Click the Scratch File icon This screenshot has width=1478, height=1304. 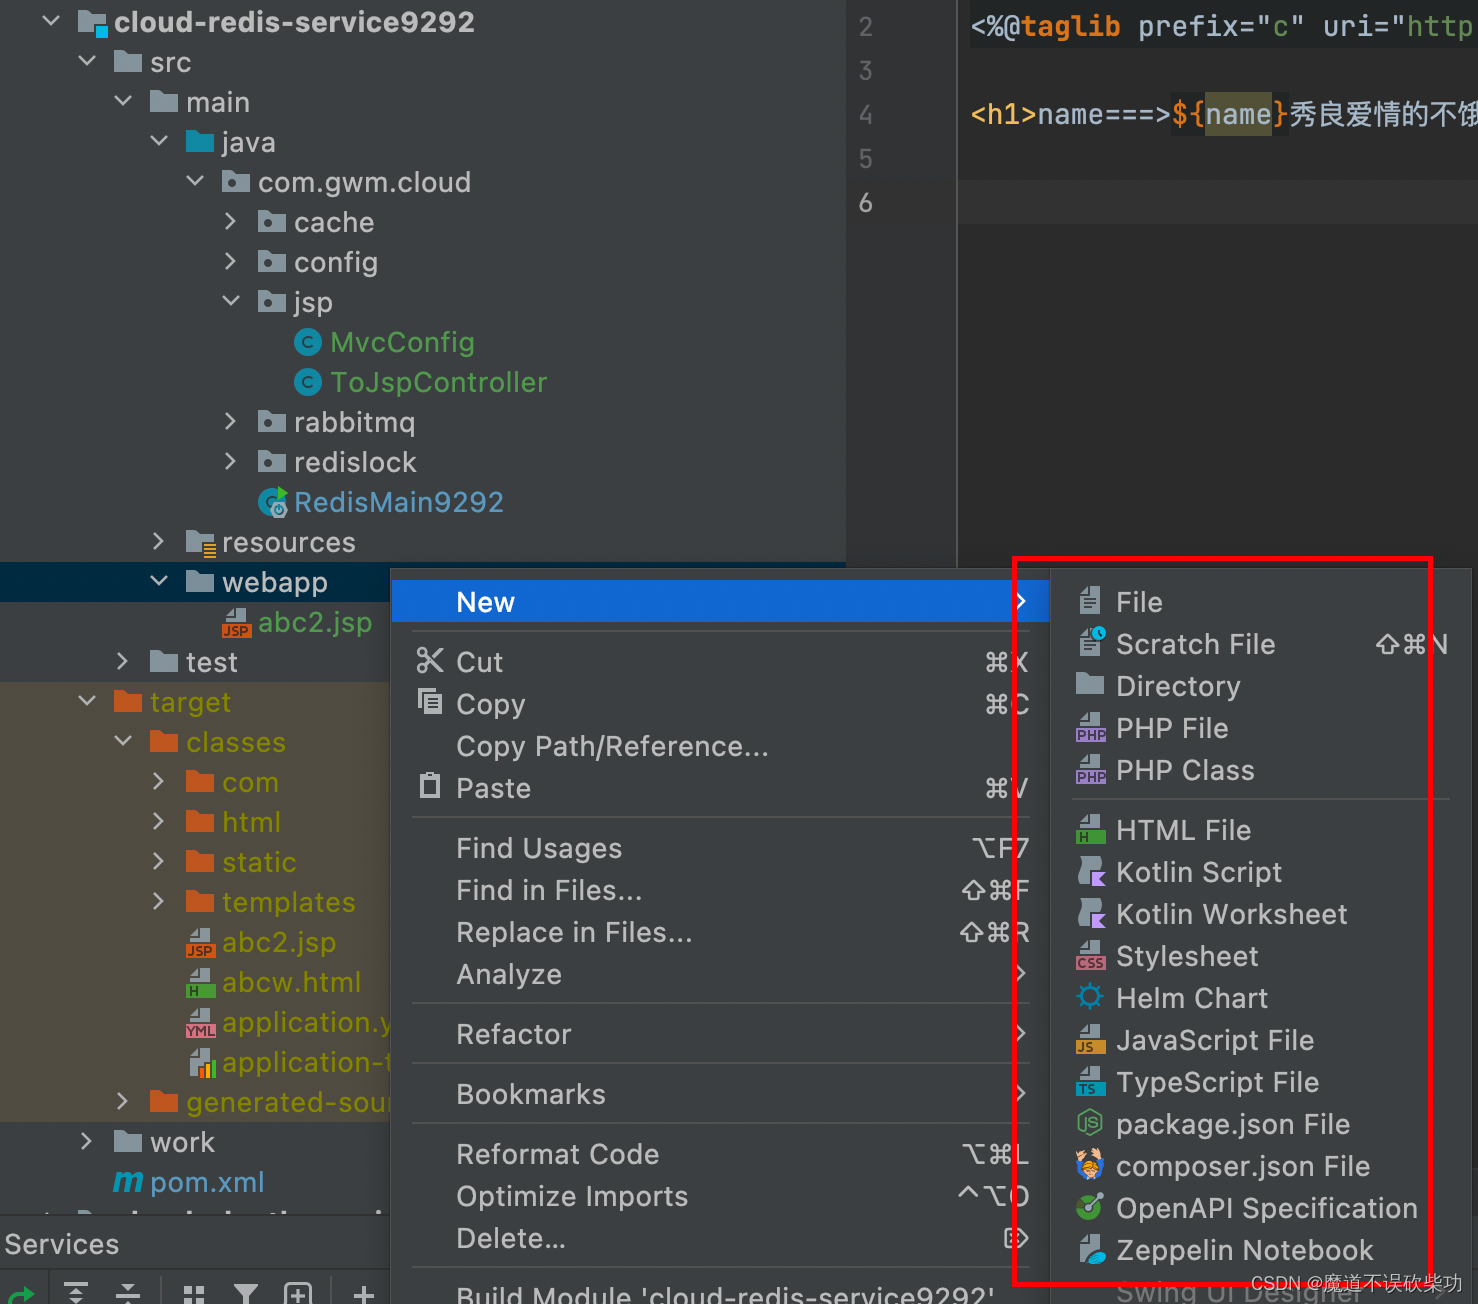click(x=1091, y=642)
